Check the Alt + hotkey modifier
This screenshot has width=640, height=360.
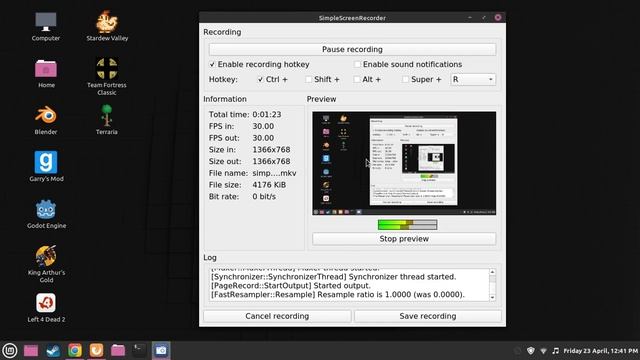pos(357,80)
